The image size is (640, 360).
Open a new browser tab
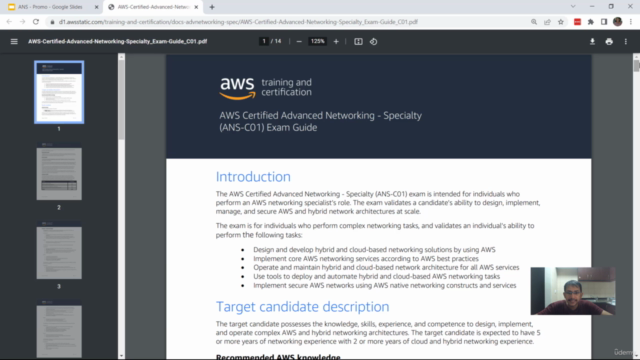[212, 7]
